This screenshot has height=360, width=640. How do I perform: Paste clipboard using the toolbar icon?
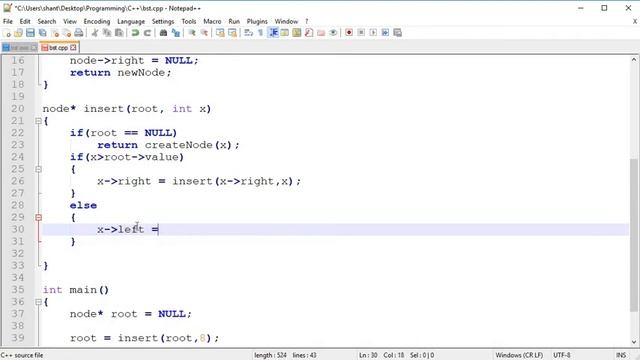pyautogui.click(x=119, y=33)
